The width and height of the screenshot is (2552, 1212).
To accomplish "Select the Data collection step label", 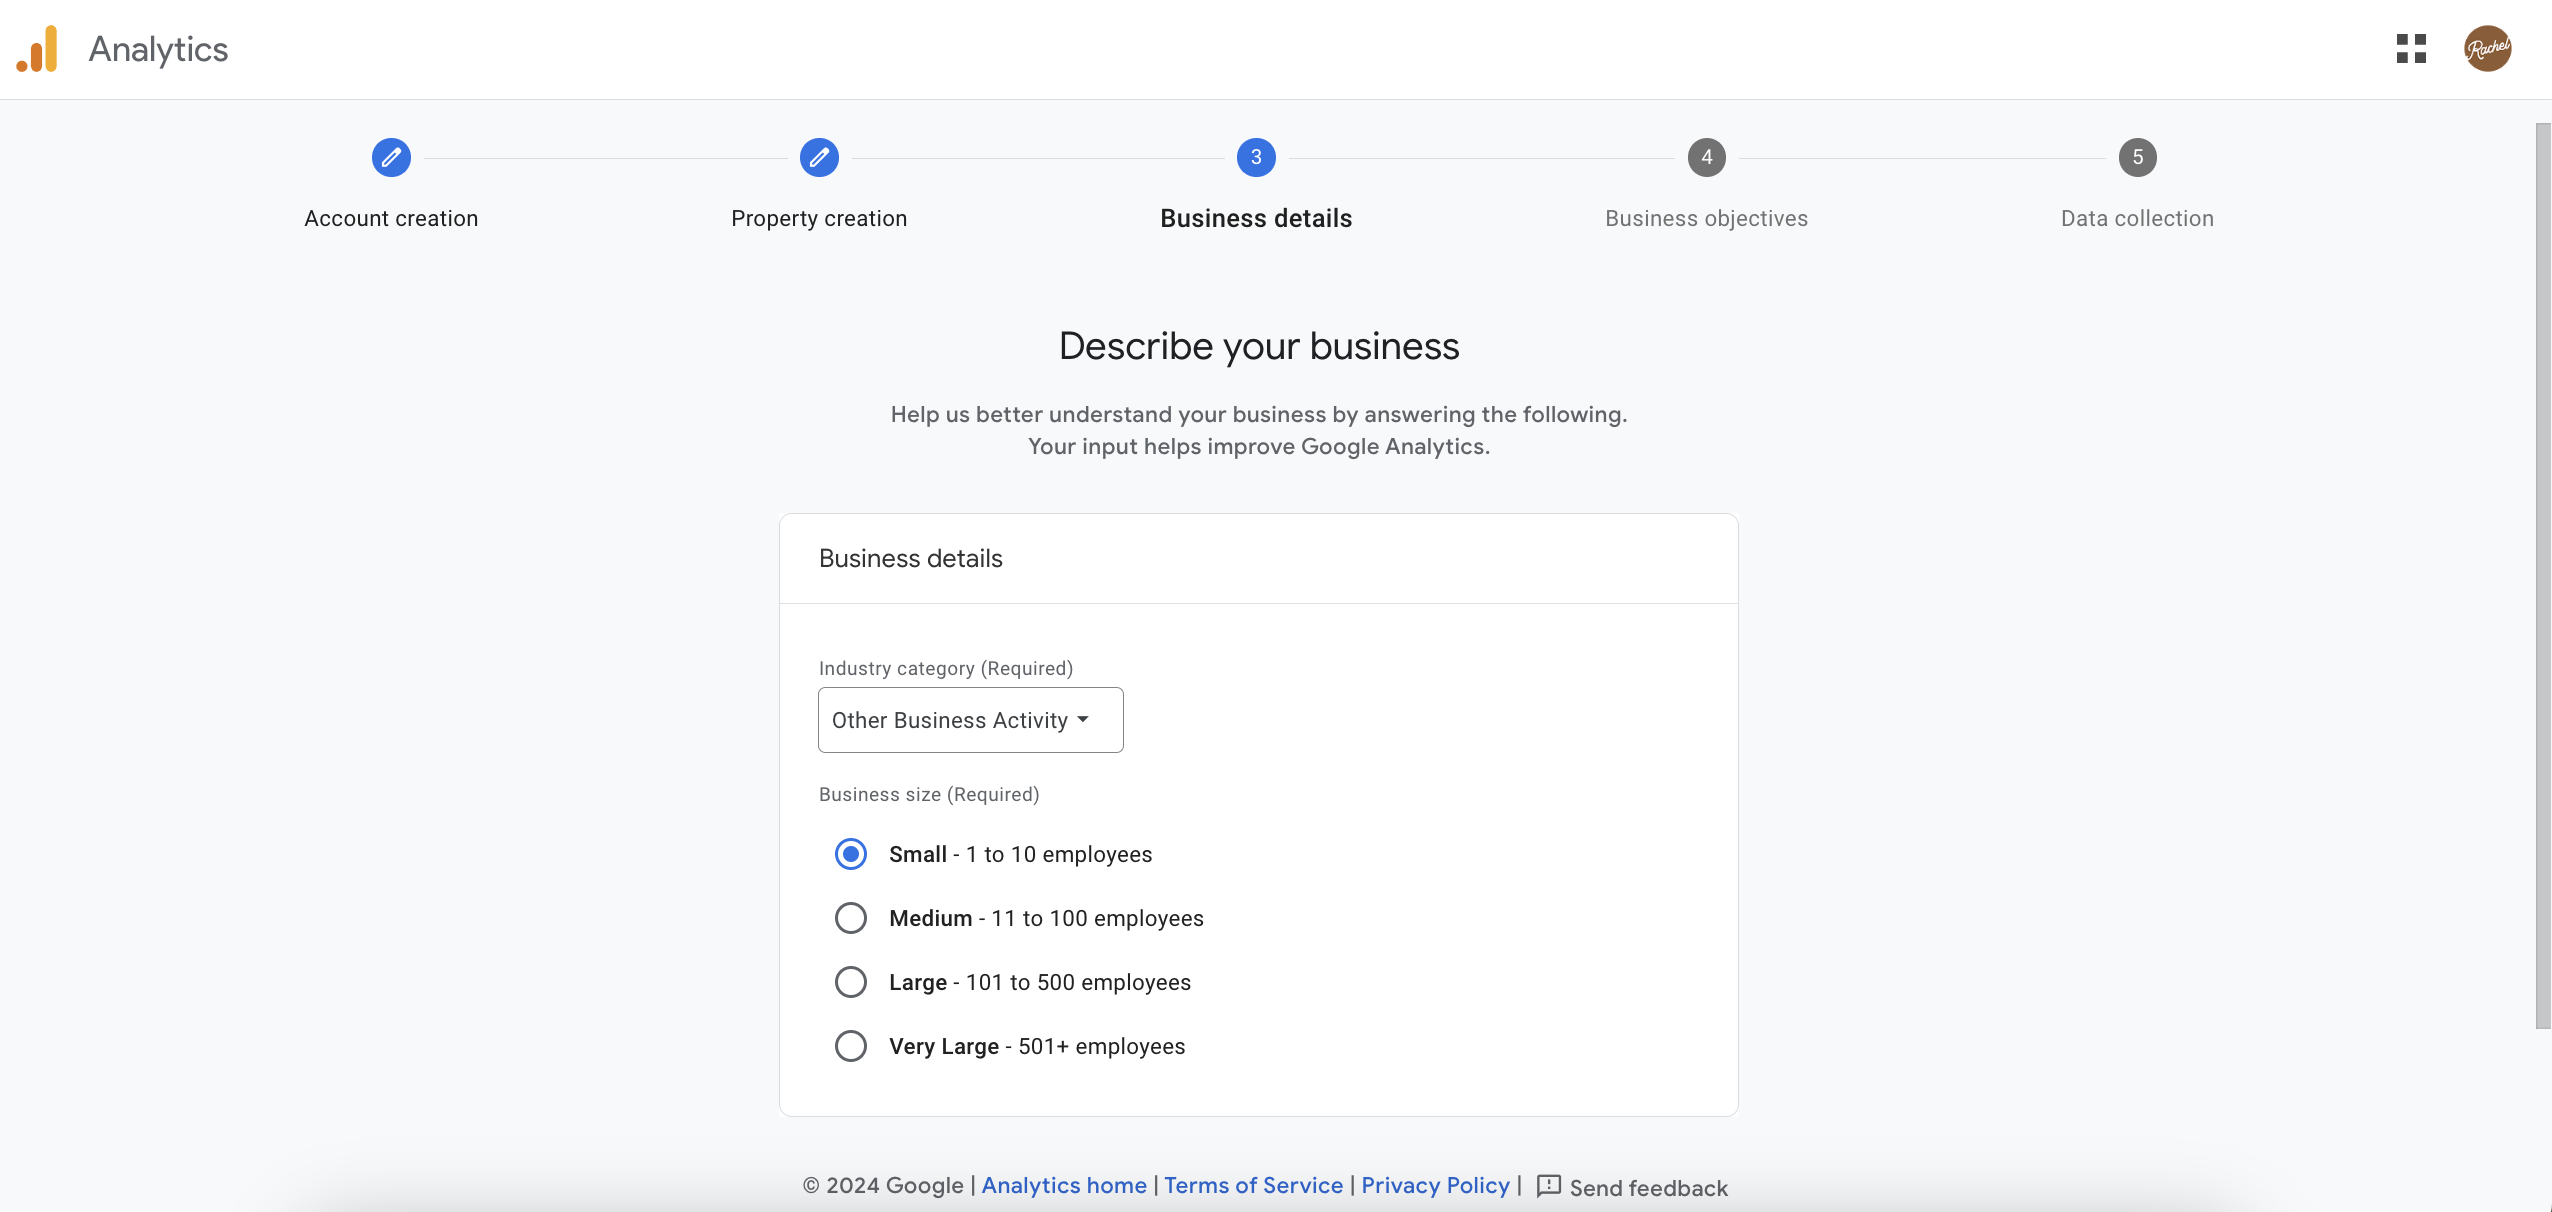I will pos(2138,219).
